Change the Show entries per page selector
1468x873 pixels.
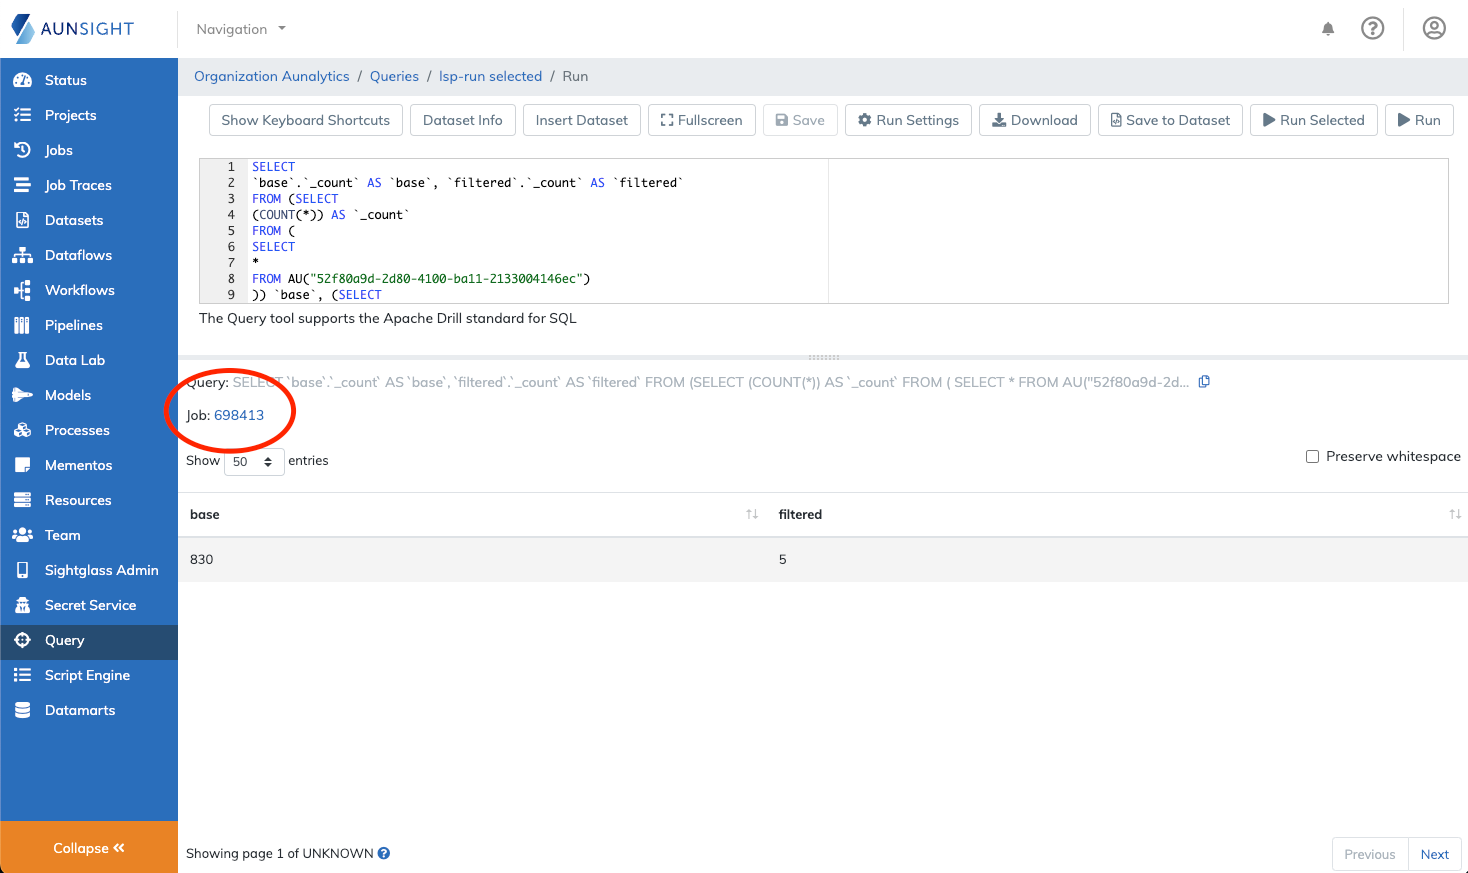pyautogui.click(x=253, y=461)
